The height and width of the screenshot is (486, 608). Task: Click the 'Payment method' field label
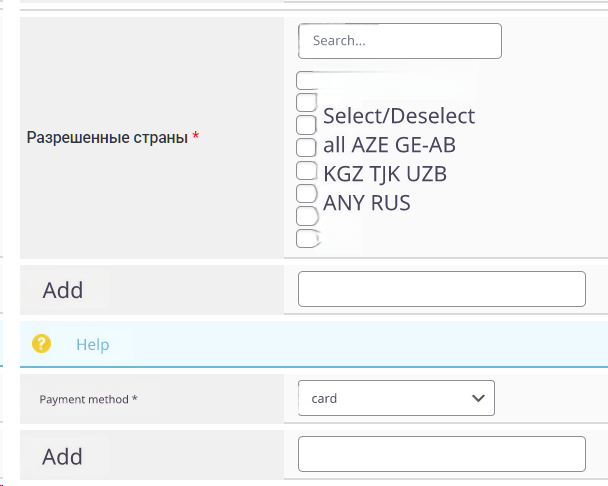click(88, 399)
